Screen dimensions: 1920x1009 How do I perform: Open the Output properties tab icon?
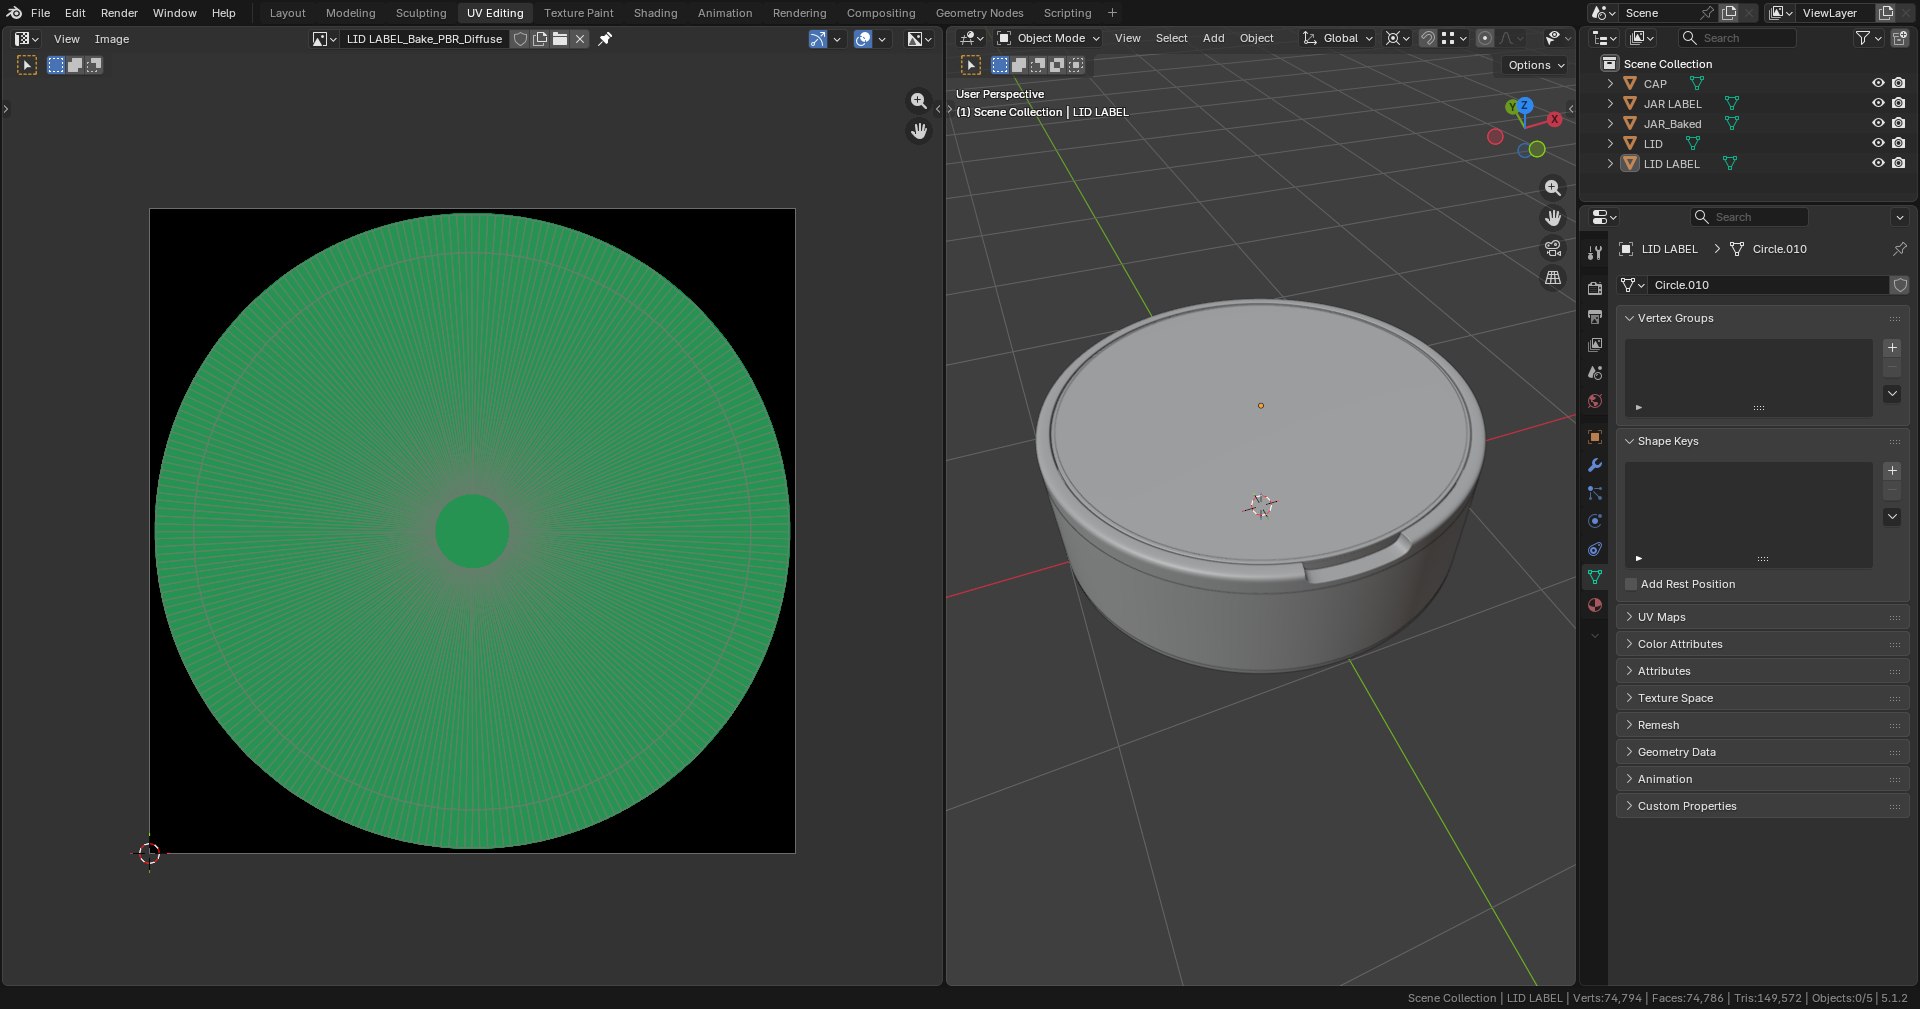[x=1595, y=317]
